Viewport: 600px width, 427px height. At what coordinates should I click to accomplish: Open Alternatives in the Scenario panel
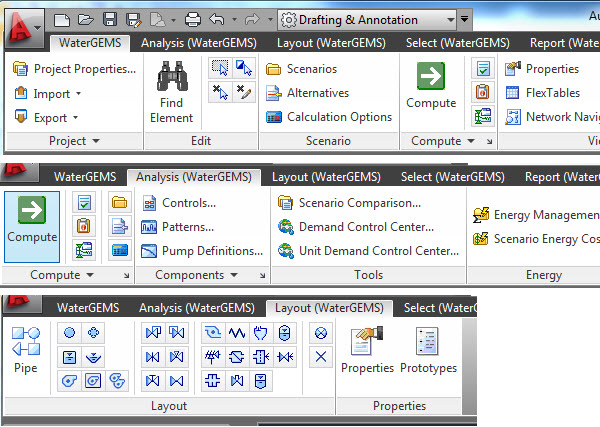pos(308,93)
